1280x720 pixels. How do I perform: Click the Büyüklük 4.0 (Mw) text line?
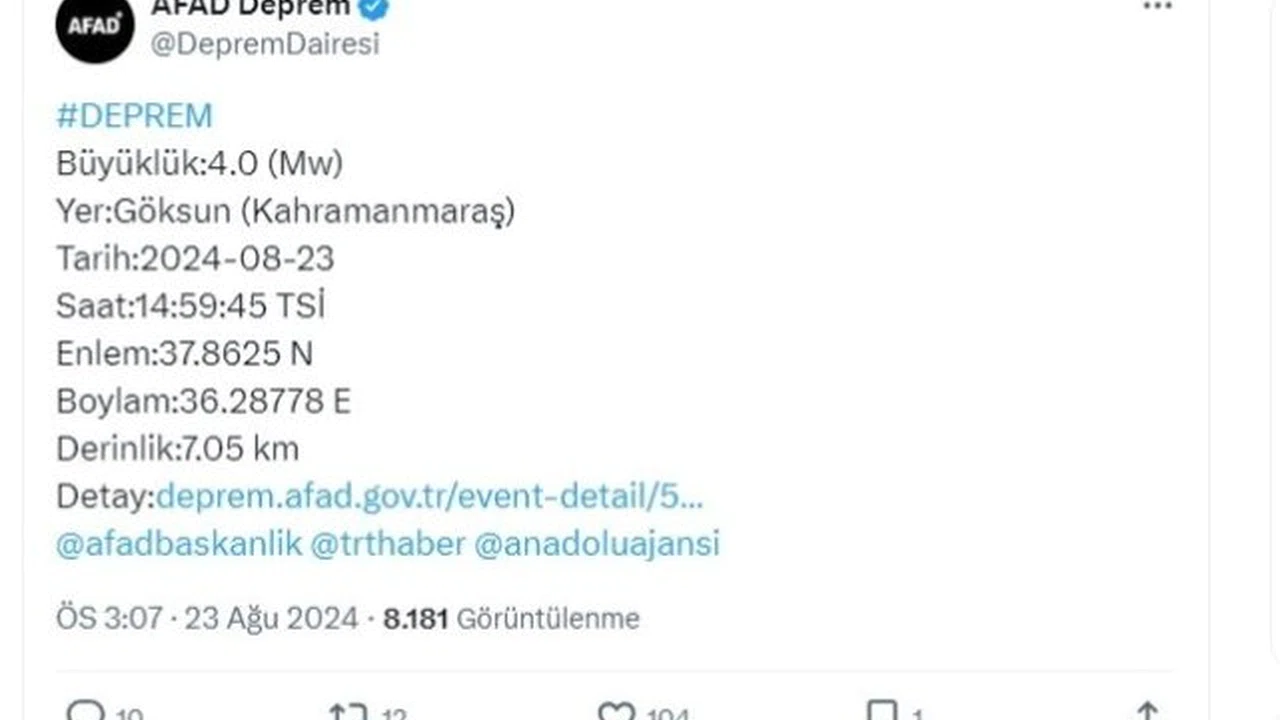tap(199, 164)
